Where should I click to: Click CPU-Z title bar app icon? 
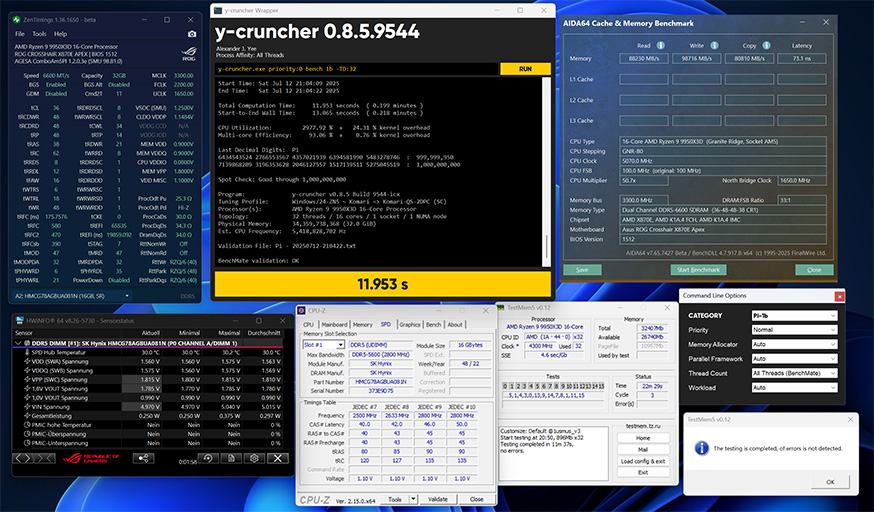coord(302,310)
